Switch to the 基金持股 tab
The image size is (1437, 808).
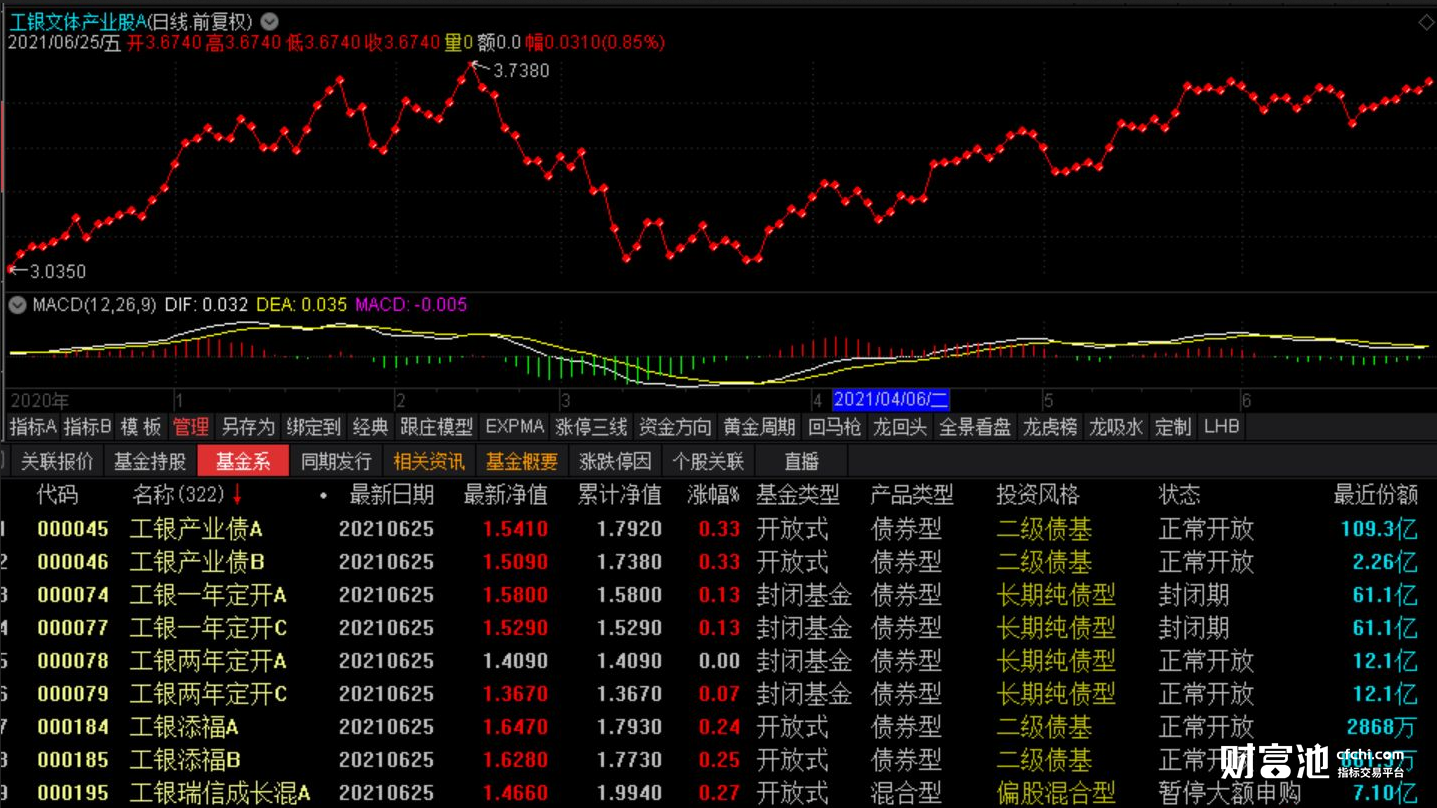pyautogui.click(x=150, y=461)
